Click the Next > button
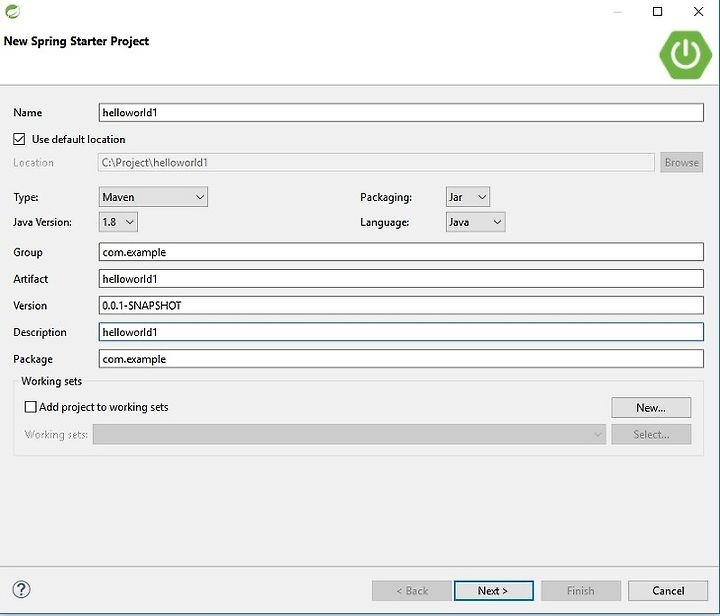 494,591
